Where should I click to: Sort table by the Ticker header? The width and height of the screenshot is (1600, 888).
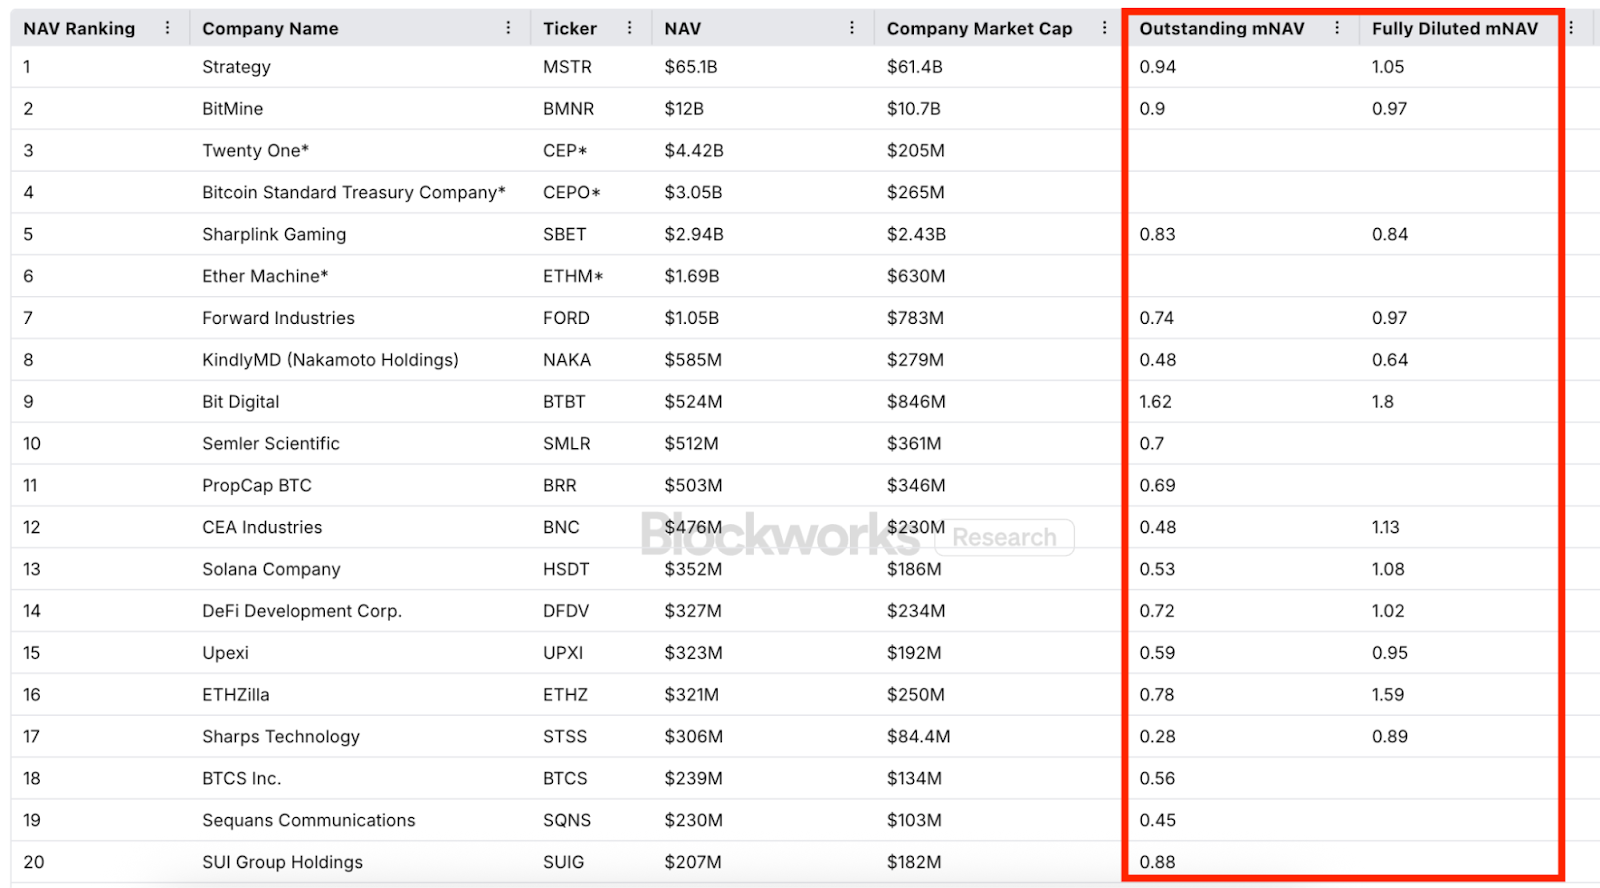570,29
